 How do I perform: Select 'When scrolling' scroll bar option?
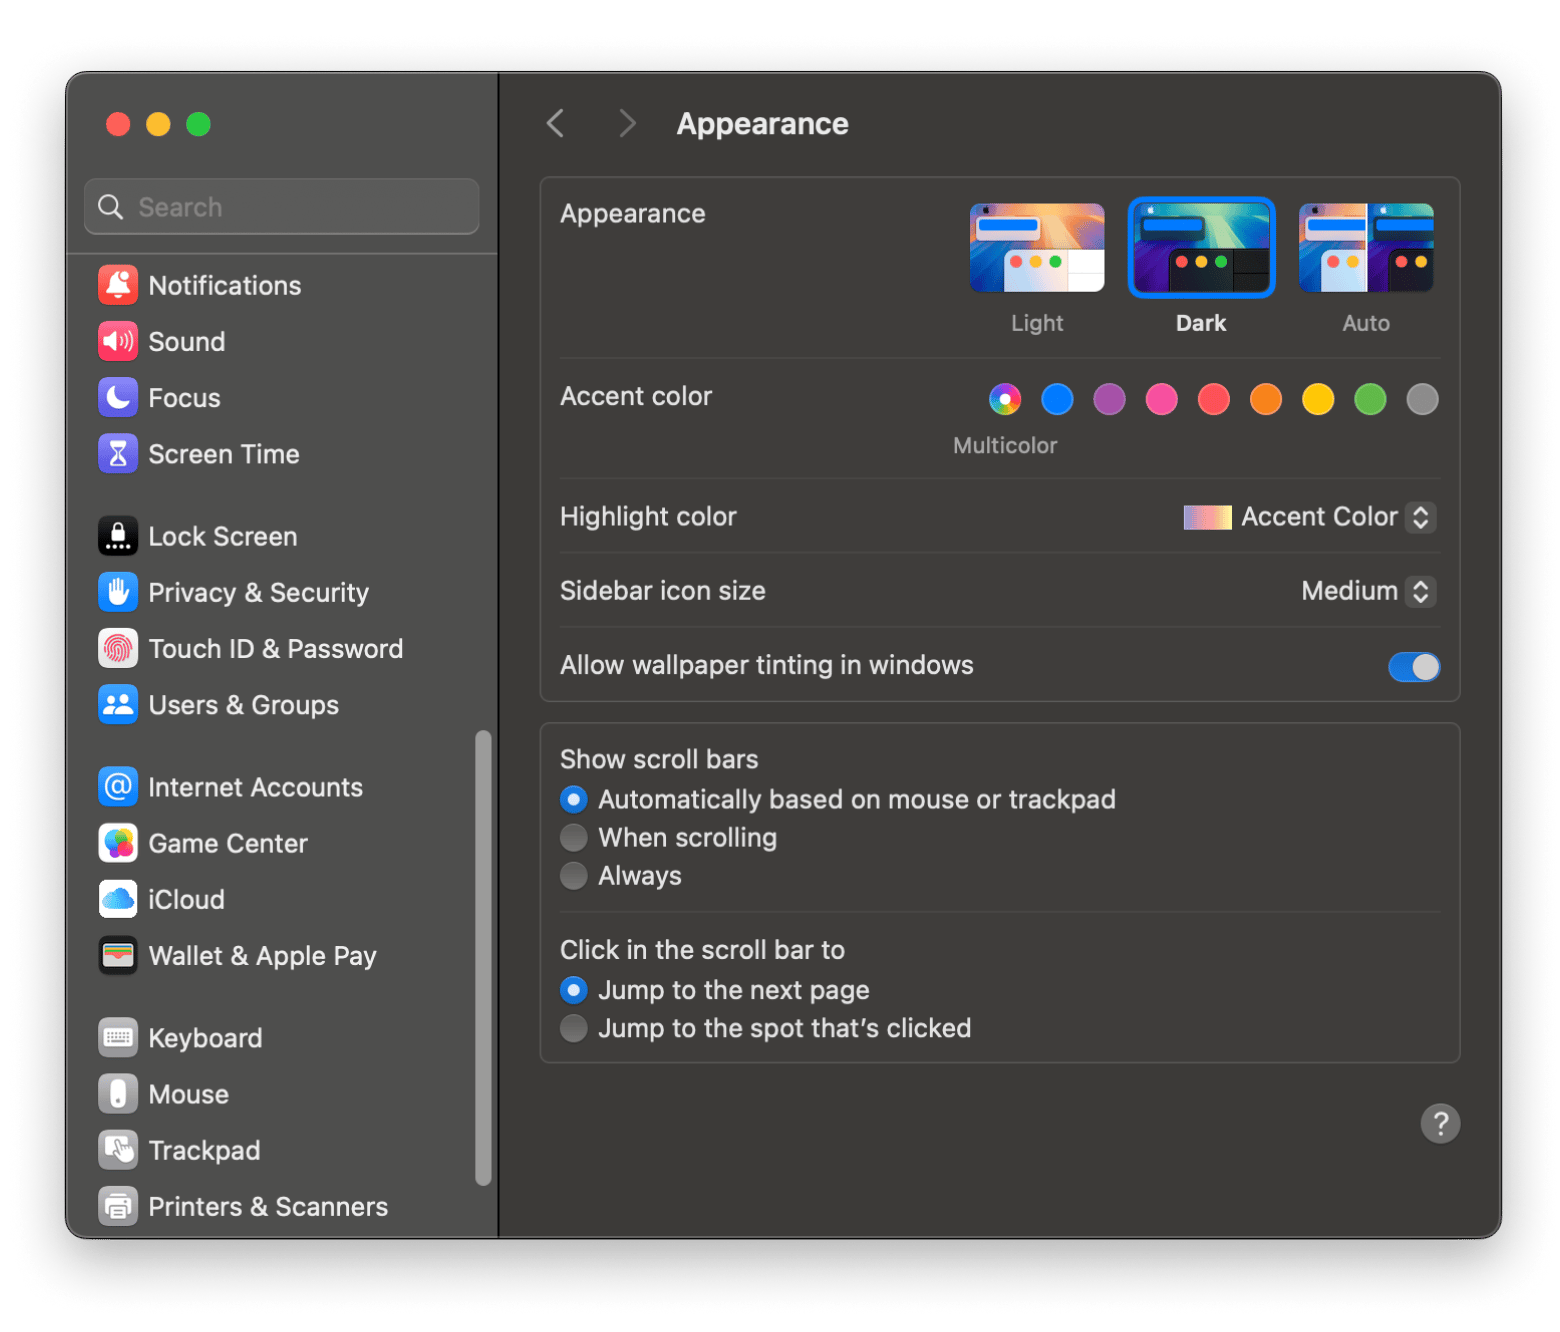coord(574,837)
